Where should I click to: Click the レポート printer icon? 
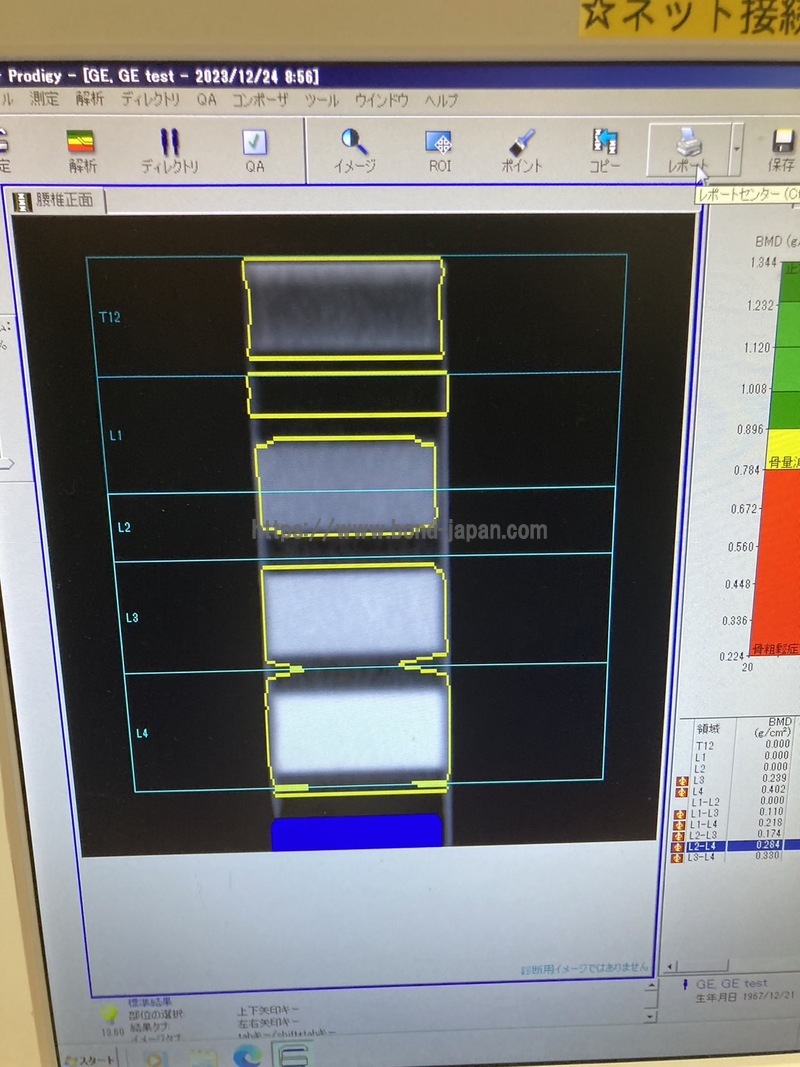[x=689, y=150]
